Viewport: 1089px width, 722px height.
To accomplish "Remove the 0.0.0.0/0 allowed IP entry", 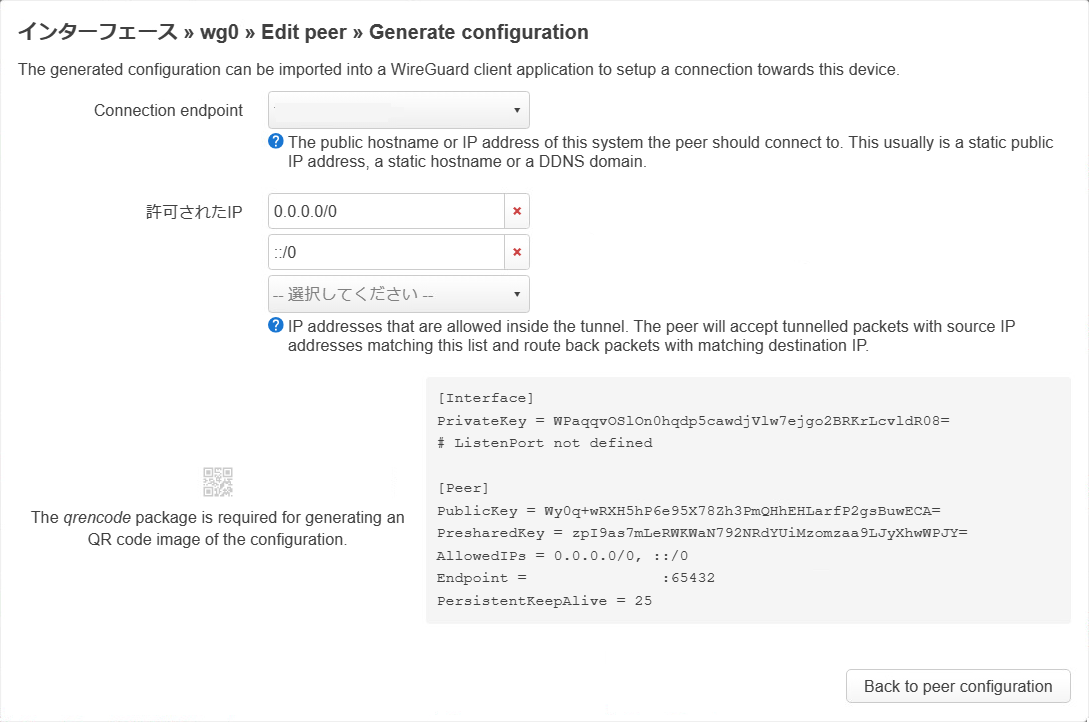I will point(517,212).
